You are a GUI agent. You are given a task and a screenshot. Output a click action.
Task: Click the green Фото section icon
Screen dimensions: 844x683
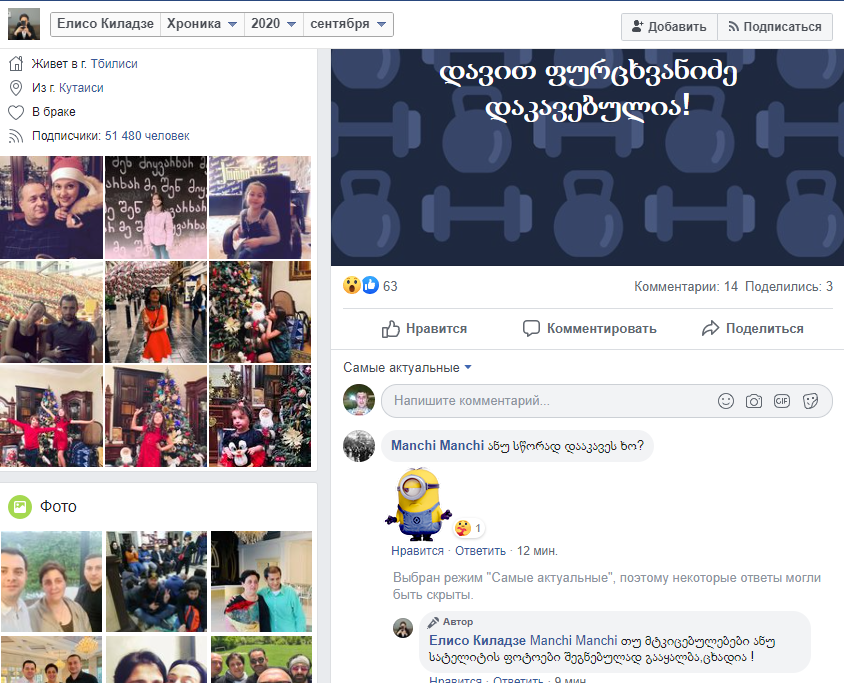(20, 506)
